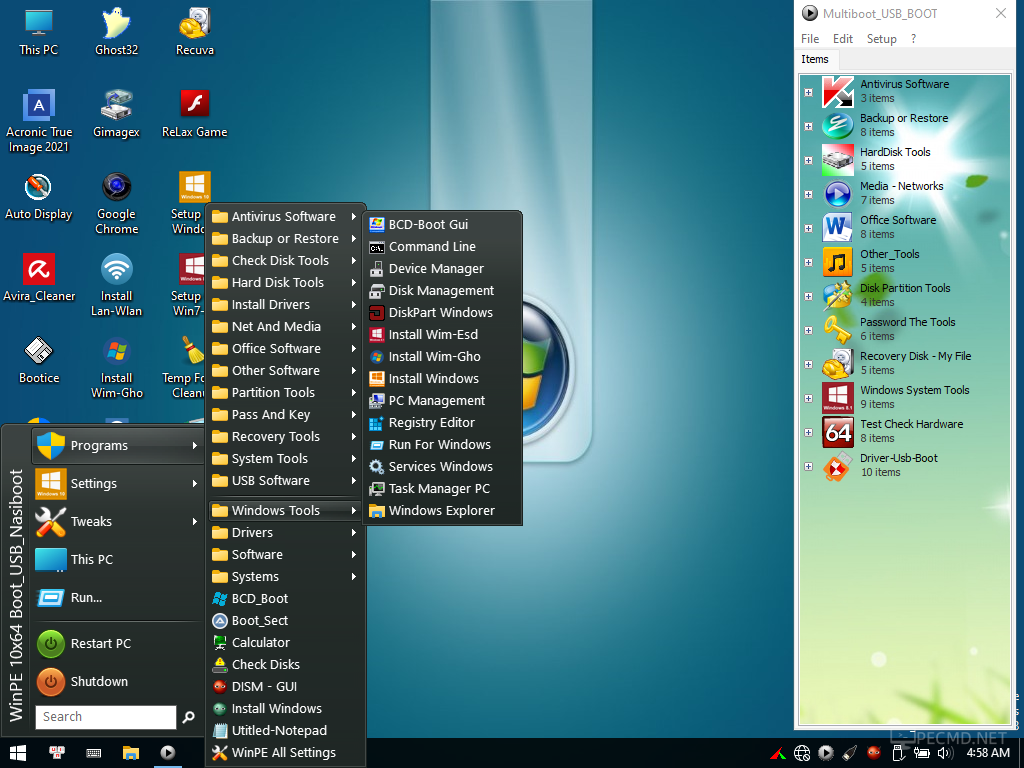This screenshot has height=768, width=1024.
Task: Expand Media - Networks tree node
Action: [x=808, y=194]
